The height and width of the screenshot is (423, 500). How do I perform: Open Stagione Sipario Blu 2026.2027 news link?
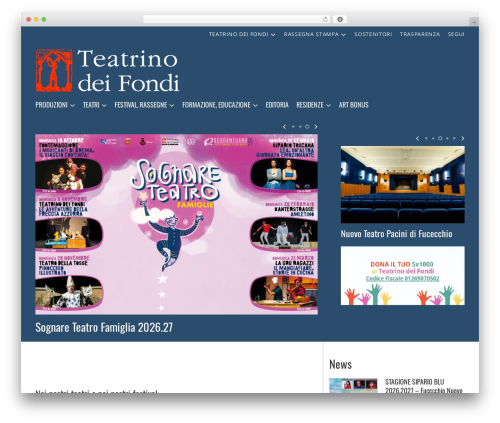click(424, 386)
